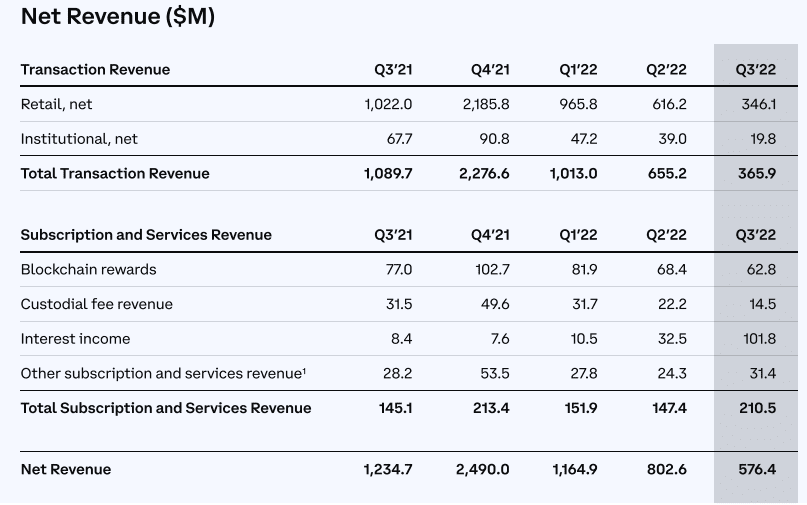Select the Custodial fee revenue label
The width and height of the screenshot is (807, 505).
[96, 304]
